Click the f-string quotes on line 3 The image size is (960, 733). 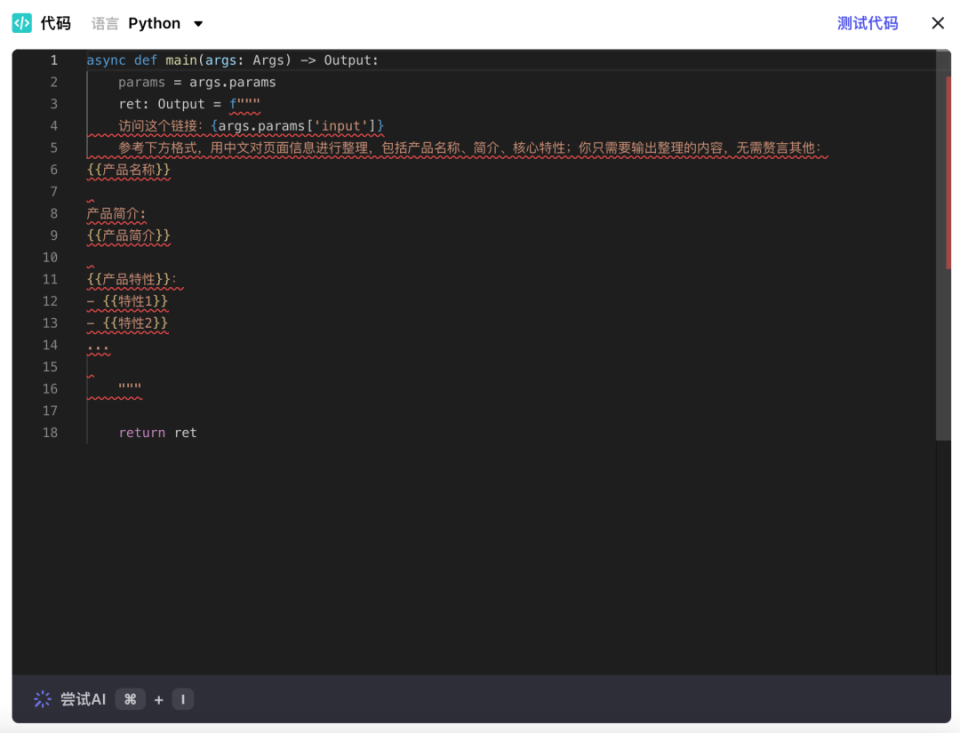247,103
